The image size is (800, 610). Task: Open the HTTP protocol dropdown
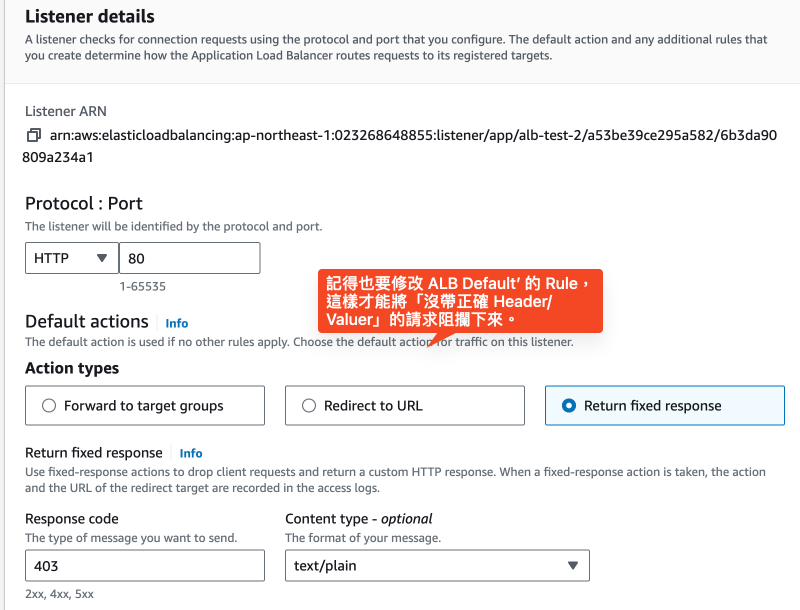coord(71,258)
